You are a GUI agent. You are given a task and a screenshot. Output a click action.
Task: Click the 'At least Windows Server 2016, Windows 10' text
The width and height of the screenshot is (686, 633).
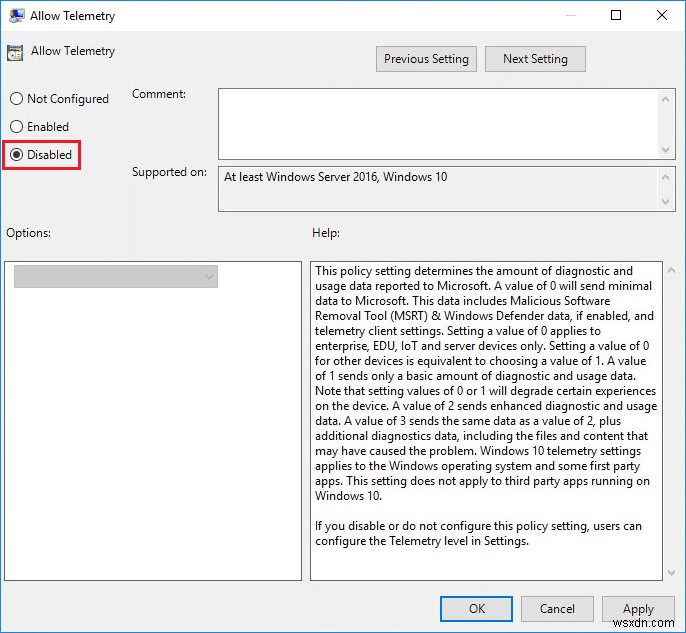(336, 177)
